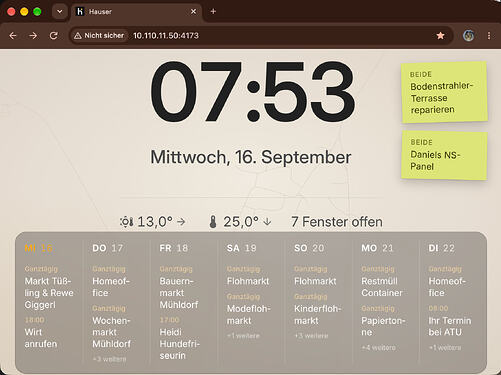501x375 pixels.
Task: Click the 'Nicht sicher' security warning
Action: (99, 35)
